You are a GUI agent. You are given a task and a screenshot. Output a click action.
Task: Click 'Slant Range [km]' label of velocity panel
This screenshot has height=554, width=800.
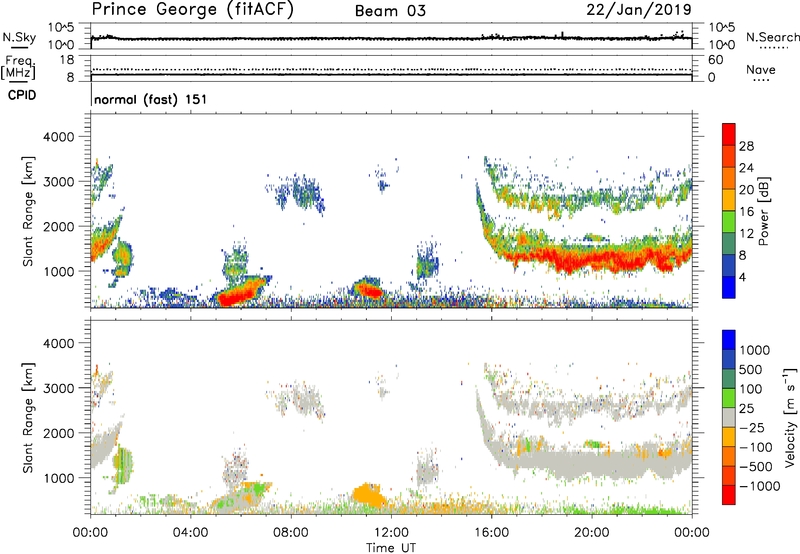pos(28,418)
